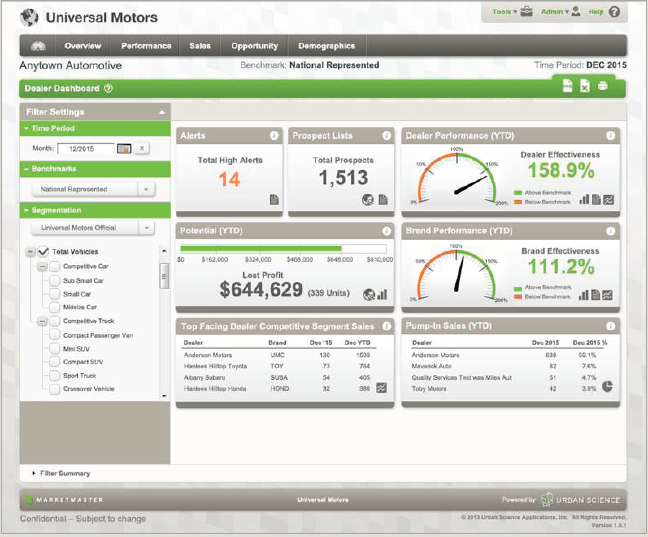Export dashboard to Excel icon
The image size is (648, 537).
(585, 86)
